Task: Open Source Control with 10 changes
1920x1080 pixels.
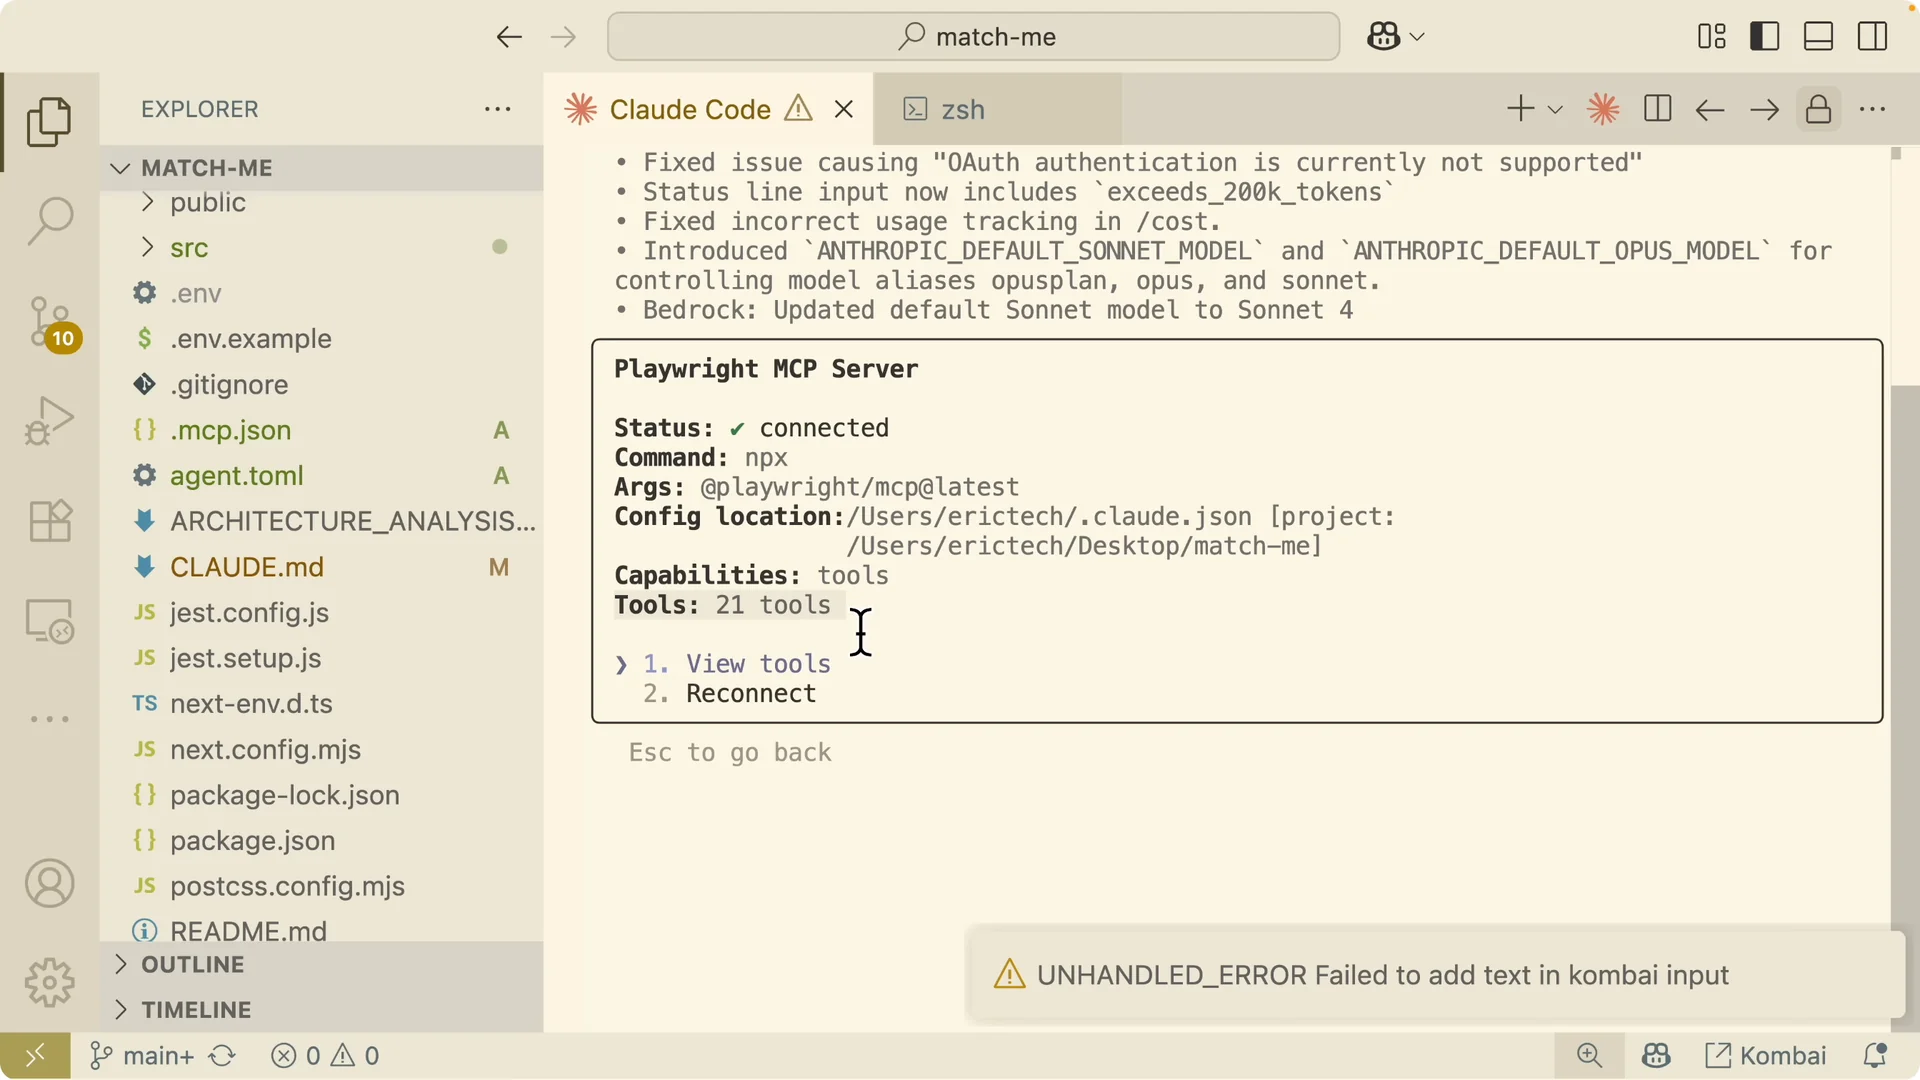Action: 49,322
